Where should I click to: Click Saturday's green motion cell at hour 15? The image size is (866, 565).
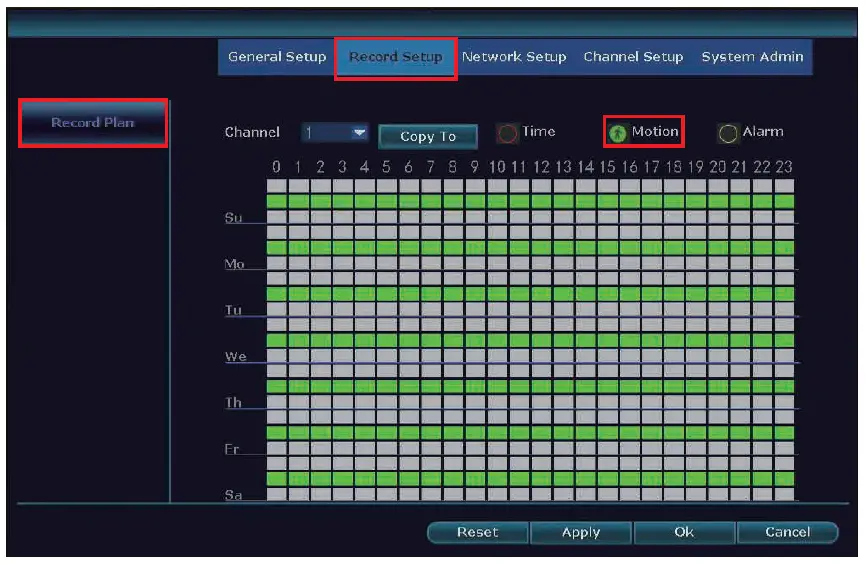pos(608,478)
